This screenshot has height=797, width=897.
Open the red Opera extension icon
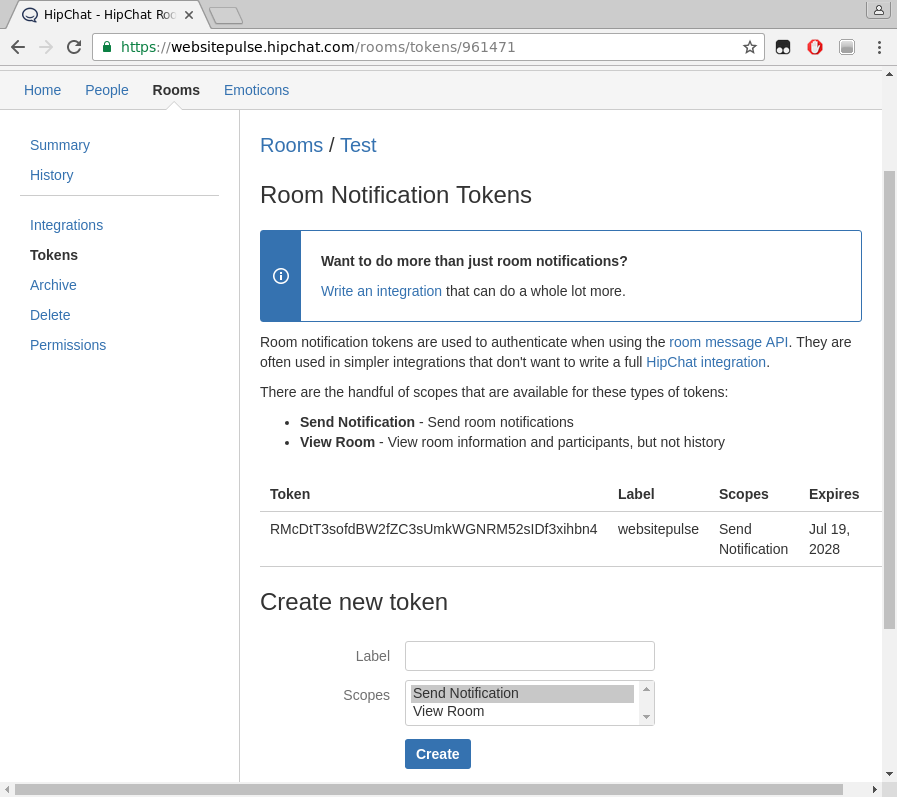coord(815,47)
